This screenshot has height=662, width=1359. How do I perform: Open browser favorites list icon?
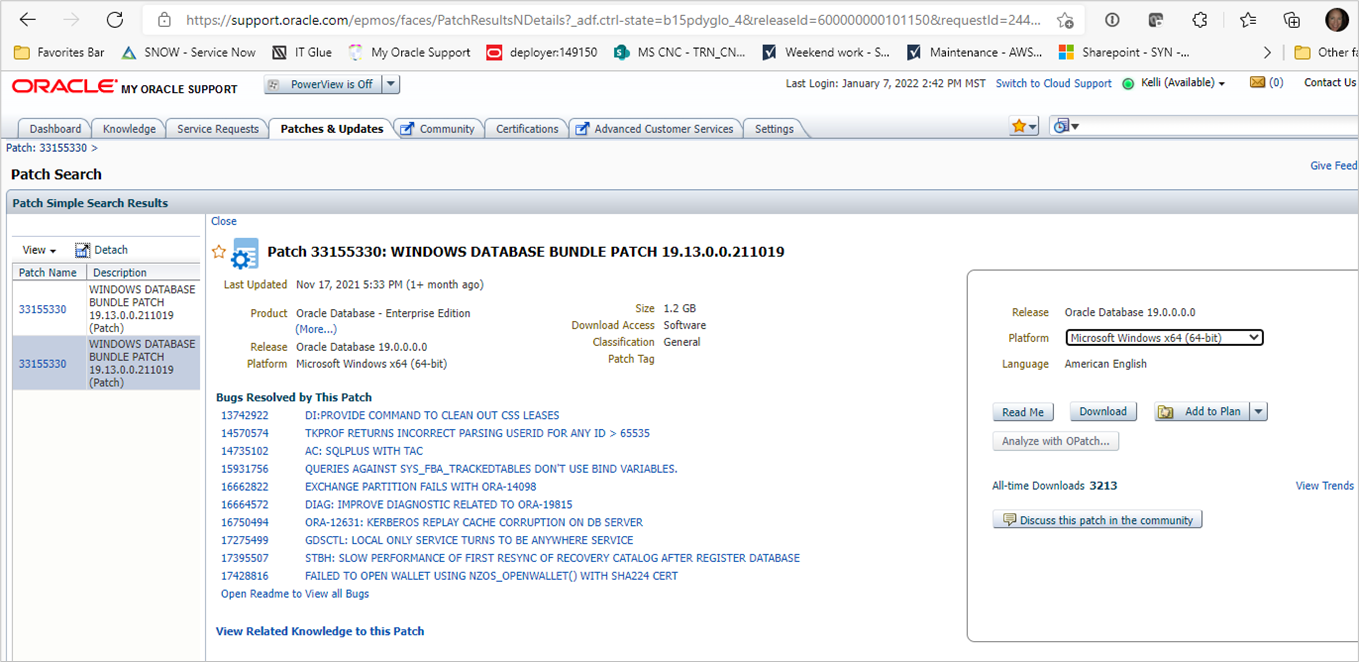pyautogui.click(x=1248, y=20)
